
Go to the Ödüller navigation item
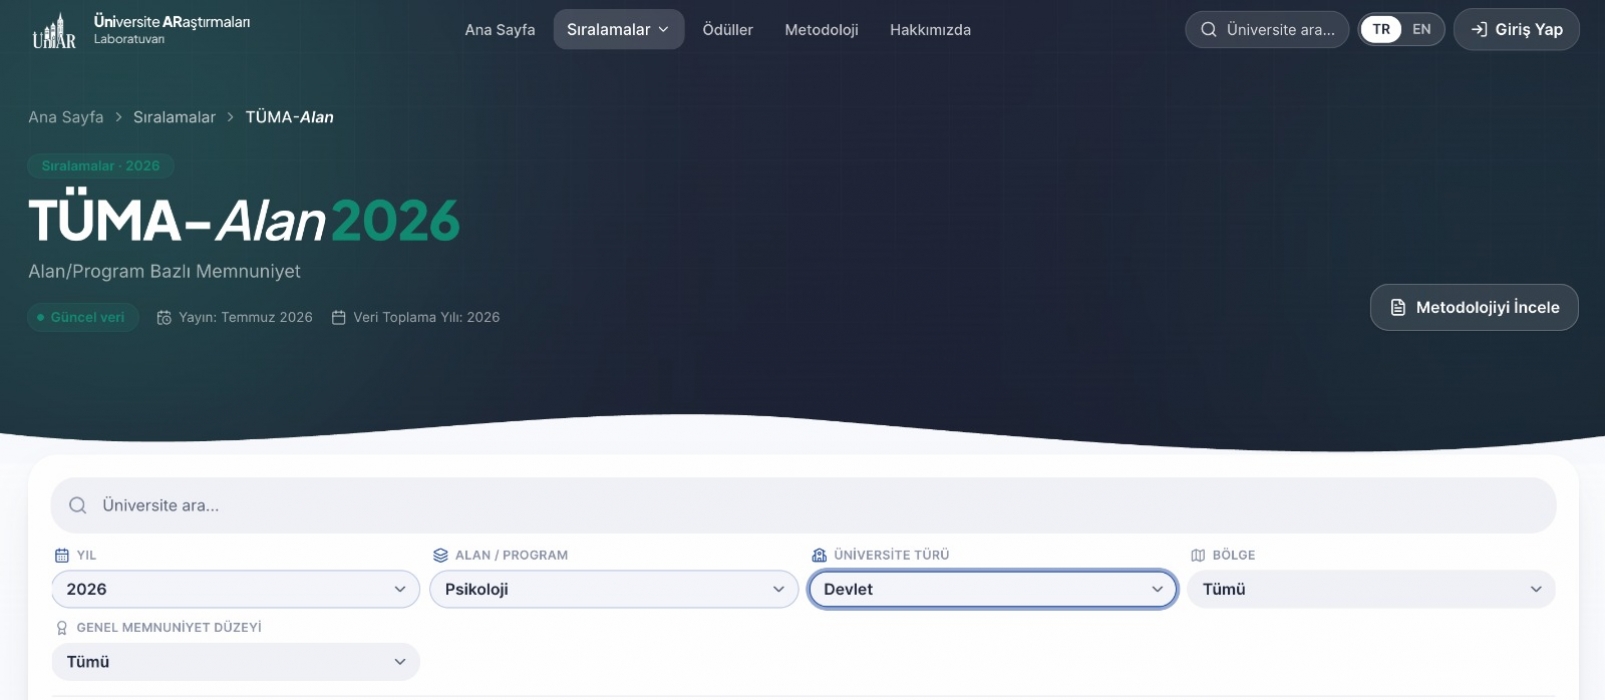[727, 30]
